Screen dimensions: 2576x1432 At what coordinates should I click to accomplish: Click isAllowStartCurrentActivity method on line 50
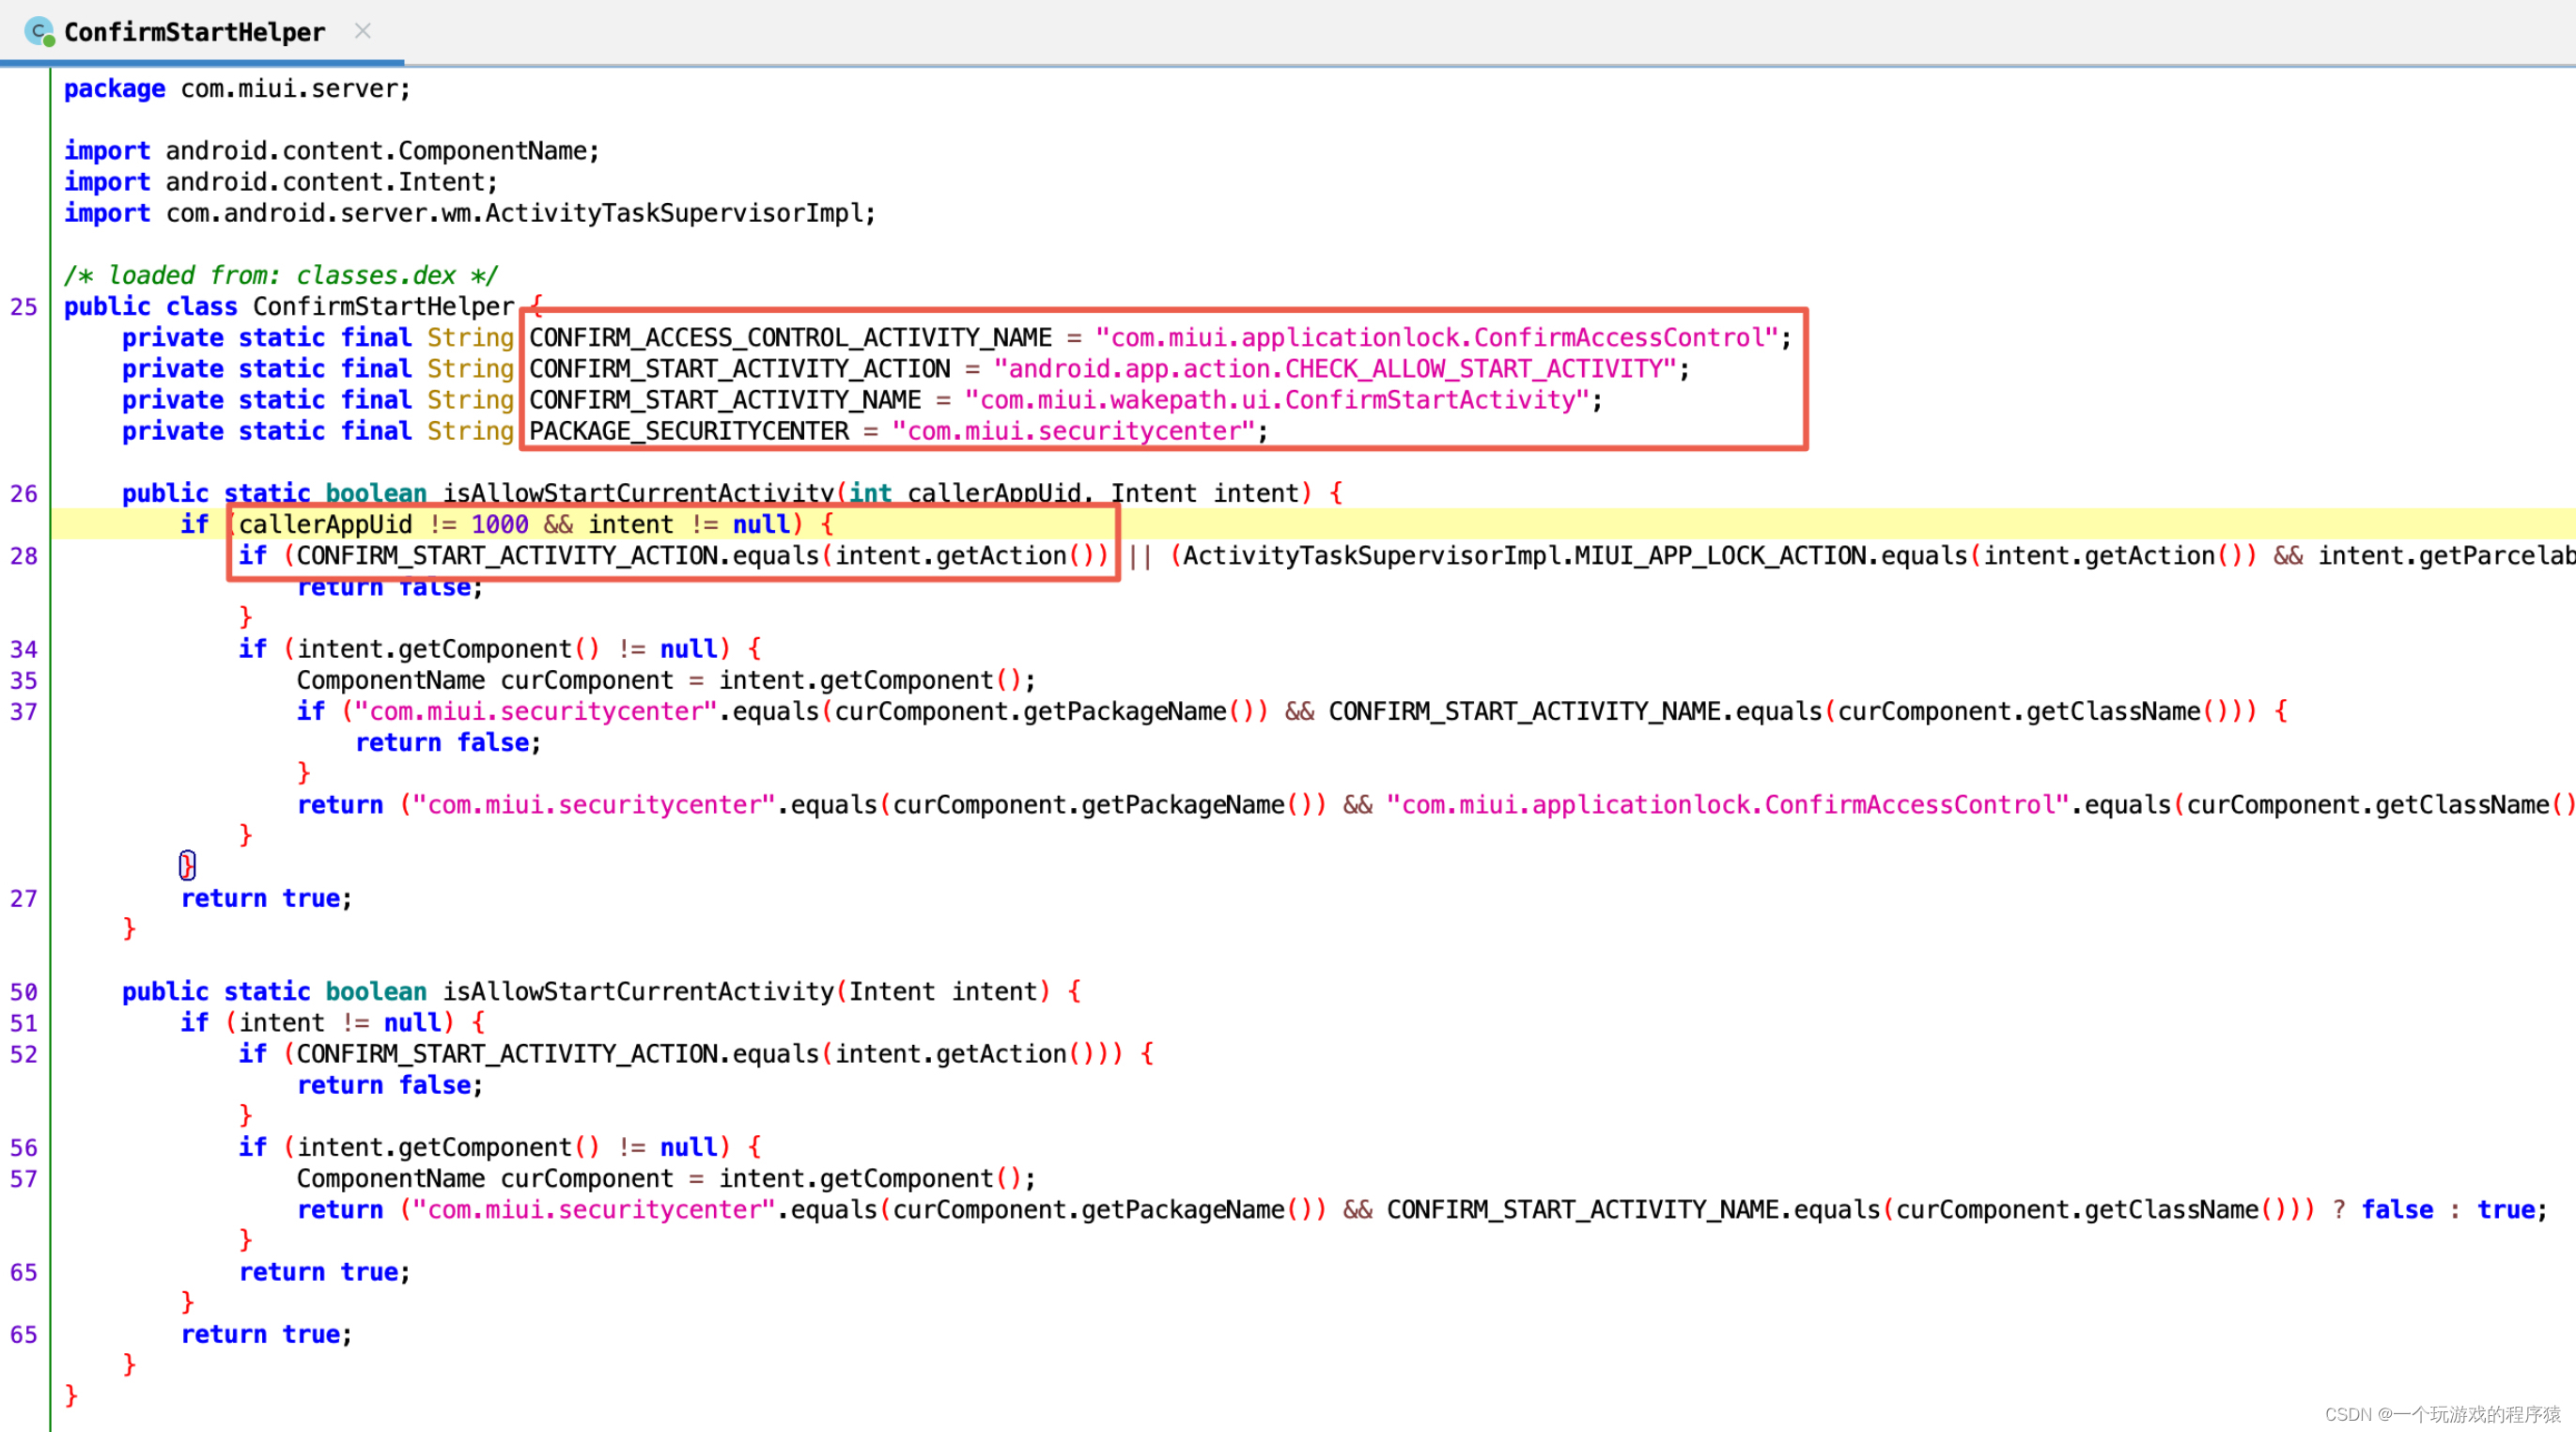(x=638, y=992)
